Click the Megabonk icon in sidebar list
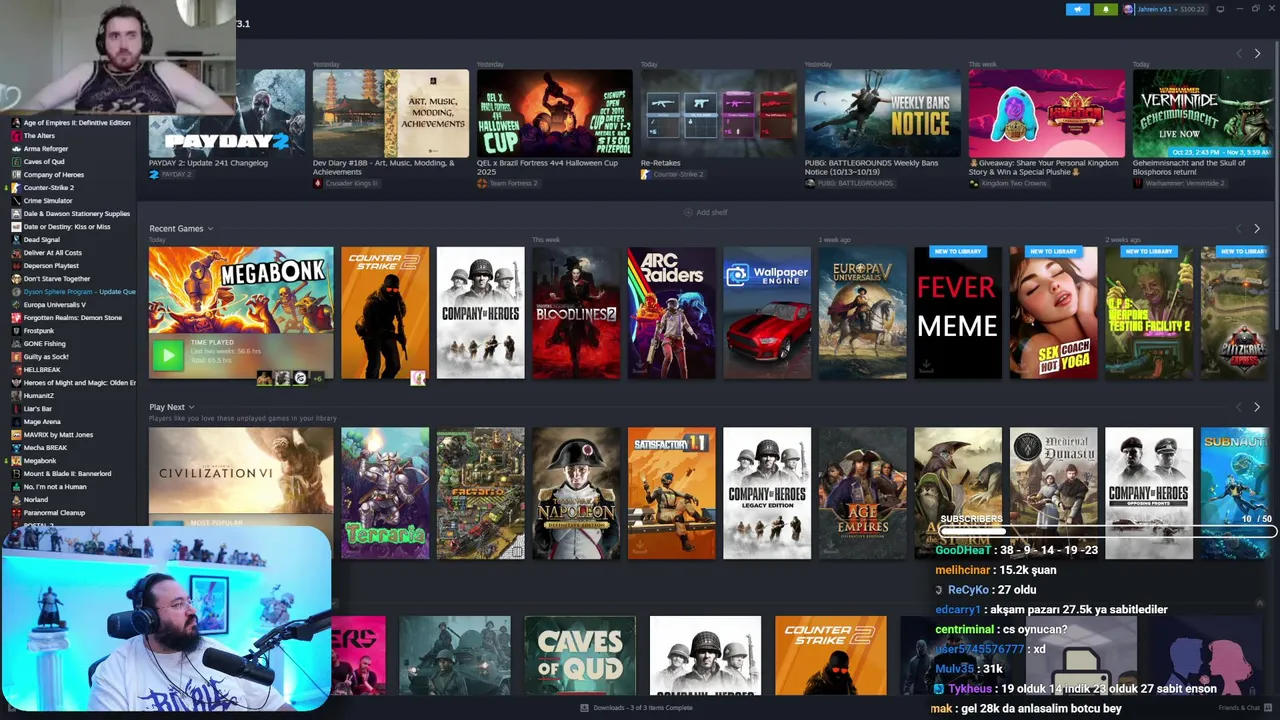Screen dimensions: 1280x720 16,461
